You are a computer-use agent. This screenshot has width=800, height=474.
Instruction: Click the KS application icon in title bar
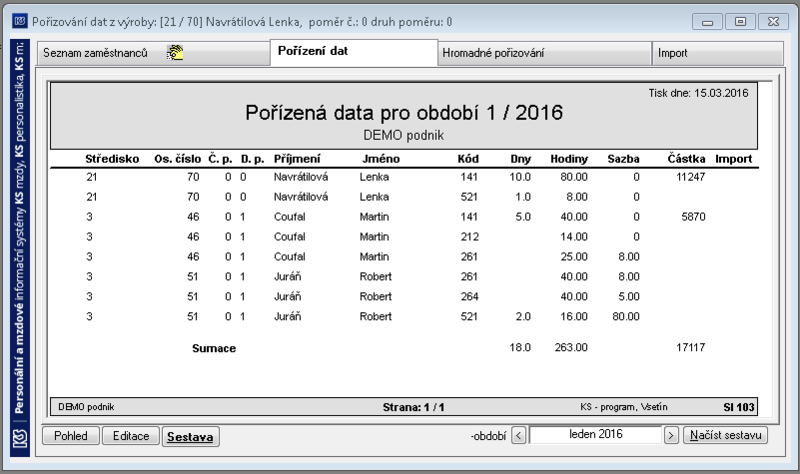20,21
